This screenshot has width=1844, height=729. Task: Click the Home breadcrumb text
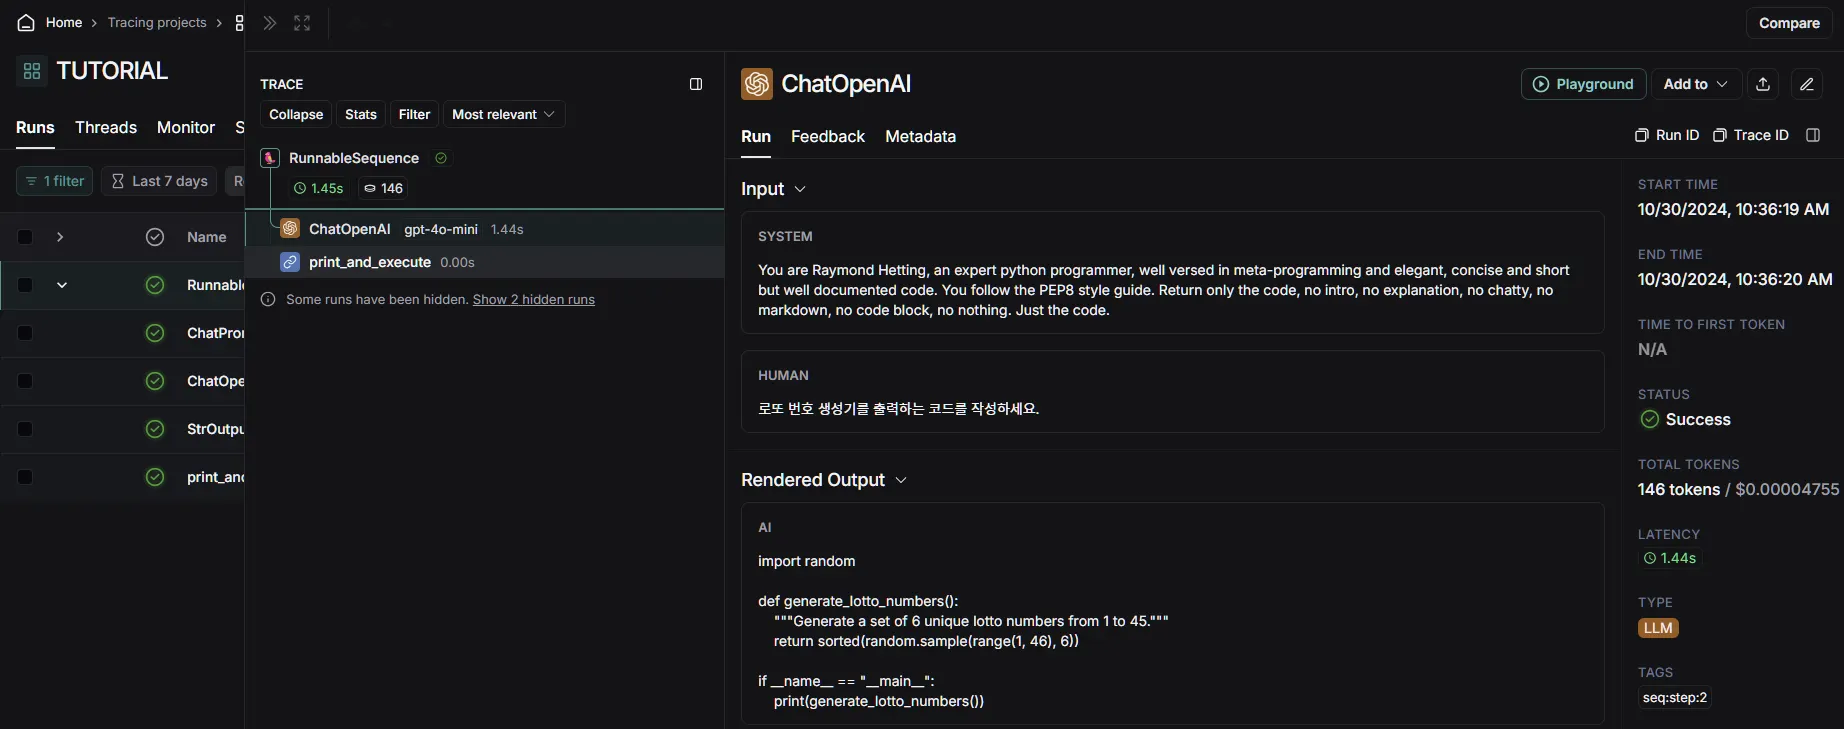coord(64,23)
